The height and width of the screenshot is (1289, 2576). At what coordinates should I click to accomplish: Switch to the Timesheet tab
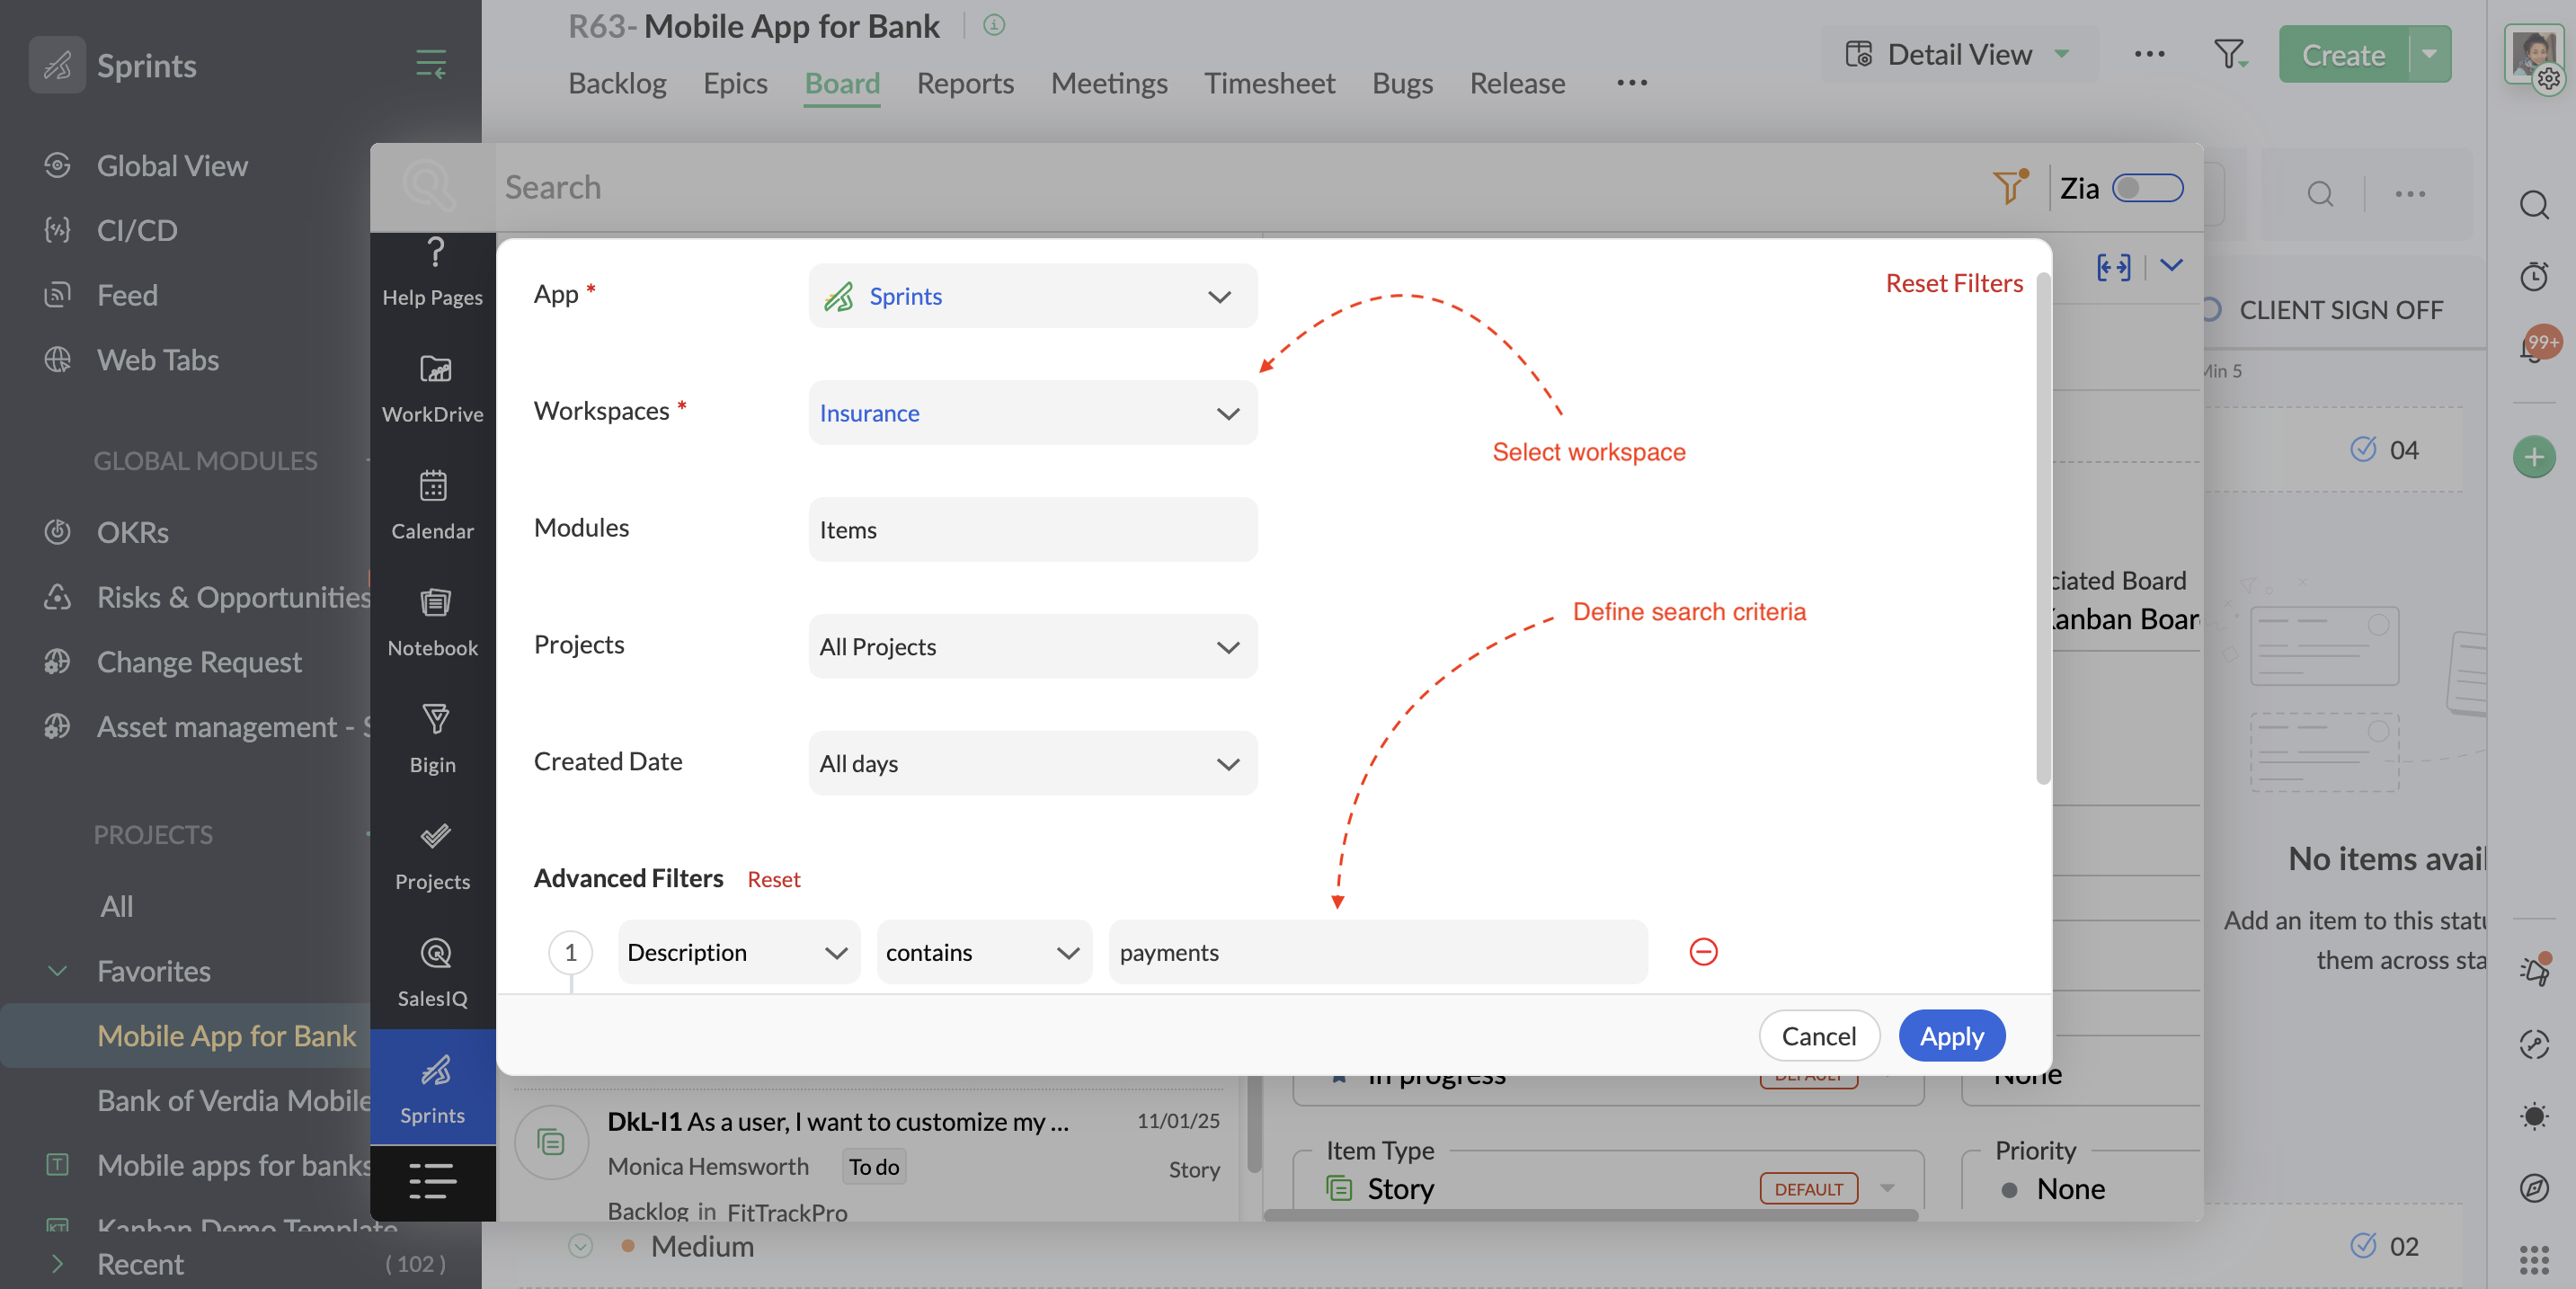(x=1269, y=83)
